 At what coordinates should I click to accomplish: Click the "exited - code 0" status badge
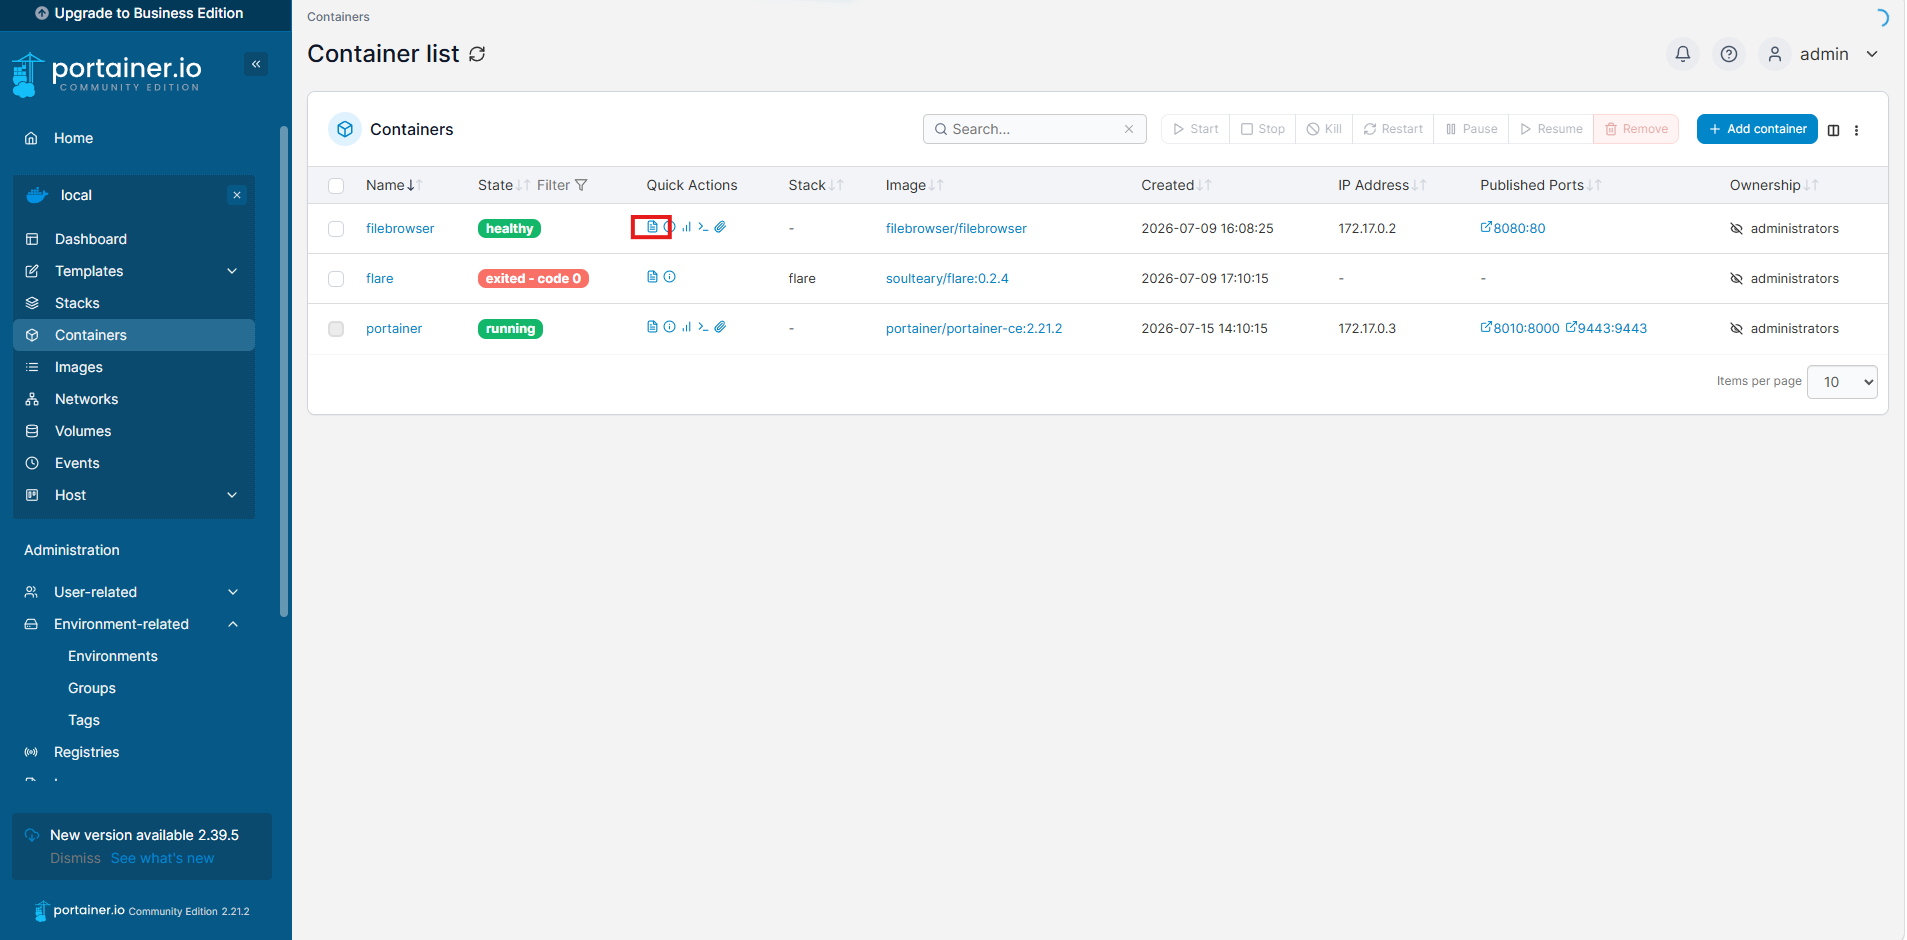coord(533,279)
